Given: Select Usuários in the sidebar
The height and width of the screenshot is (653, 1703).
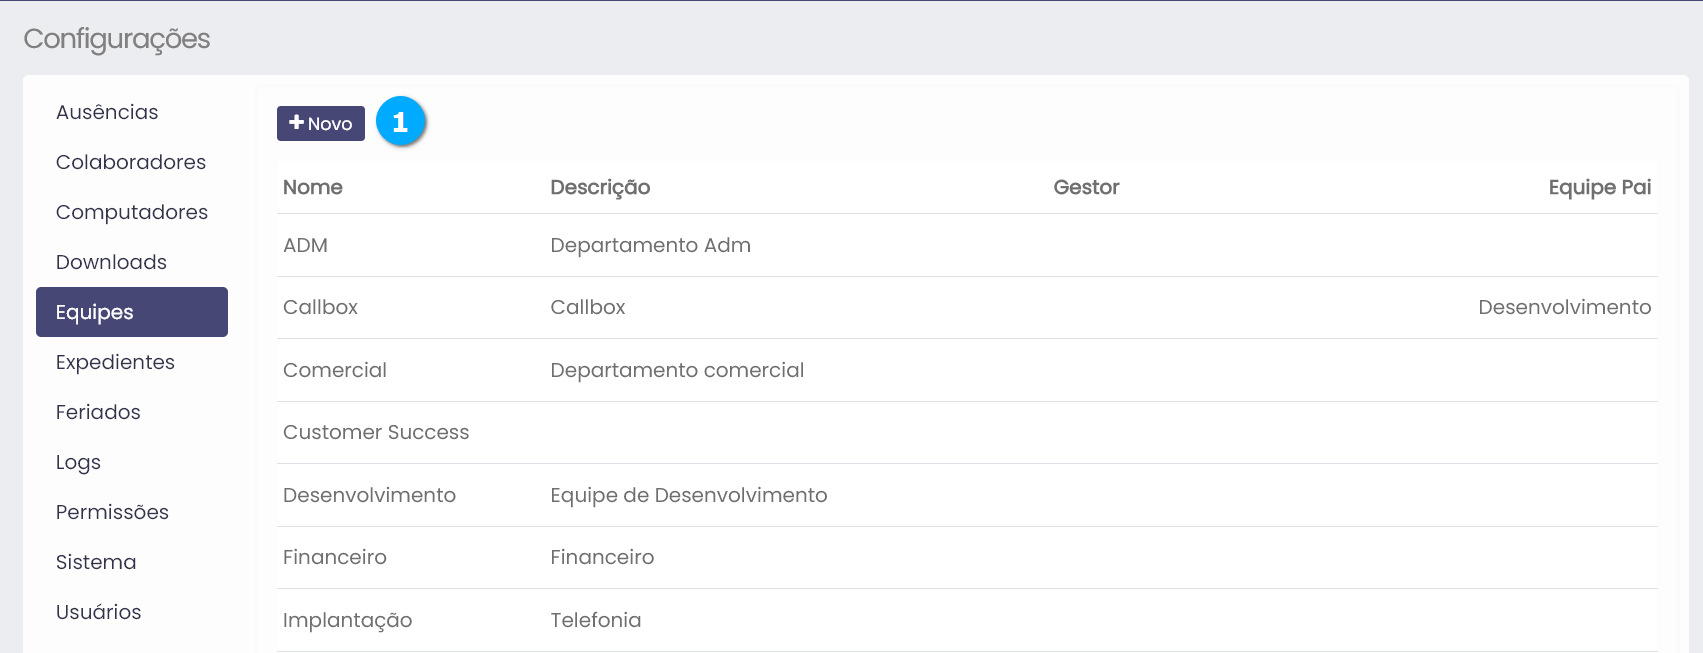Looking at the screenshot, I should (x=98, y=612).
